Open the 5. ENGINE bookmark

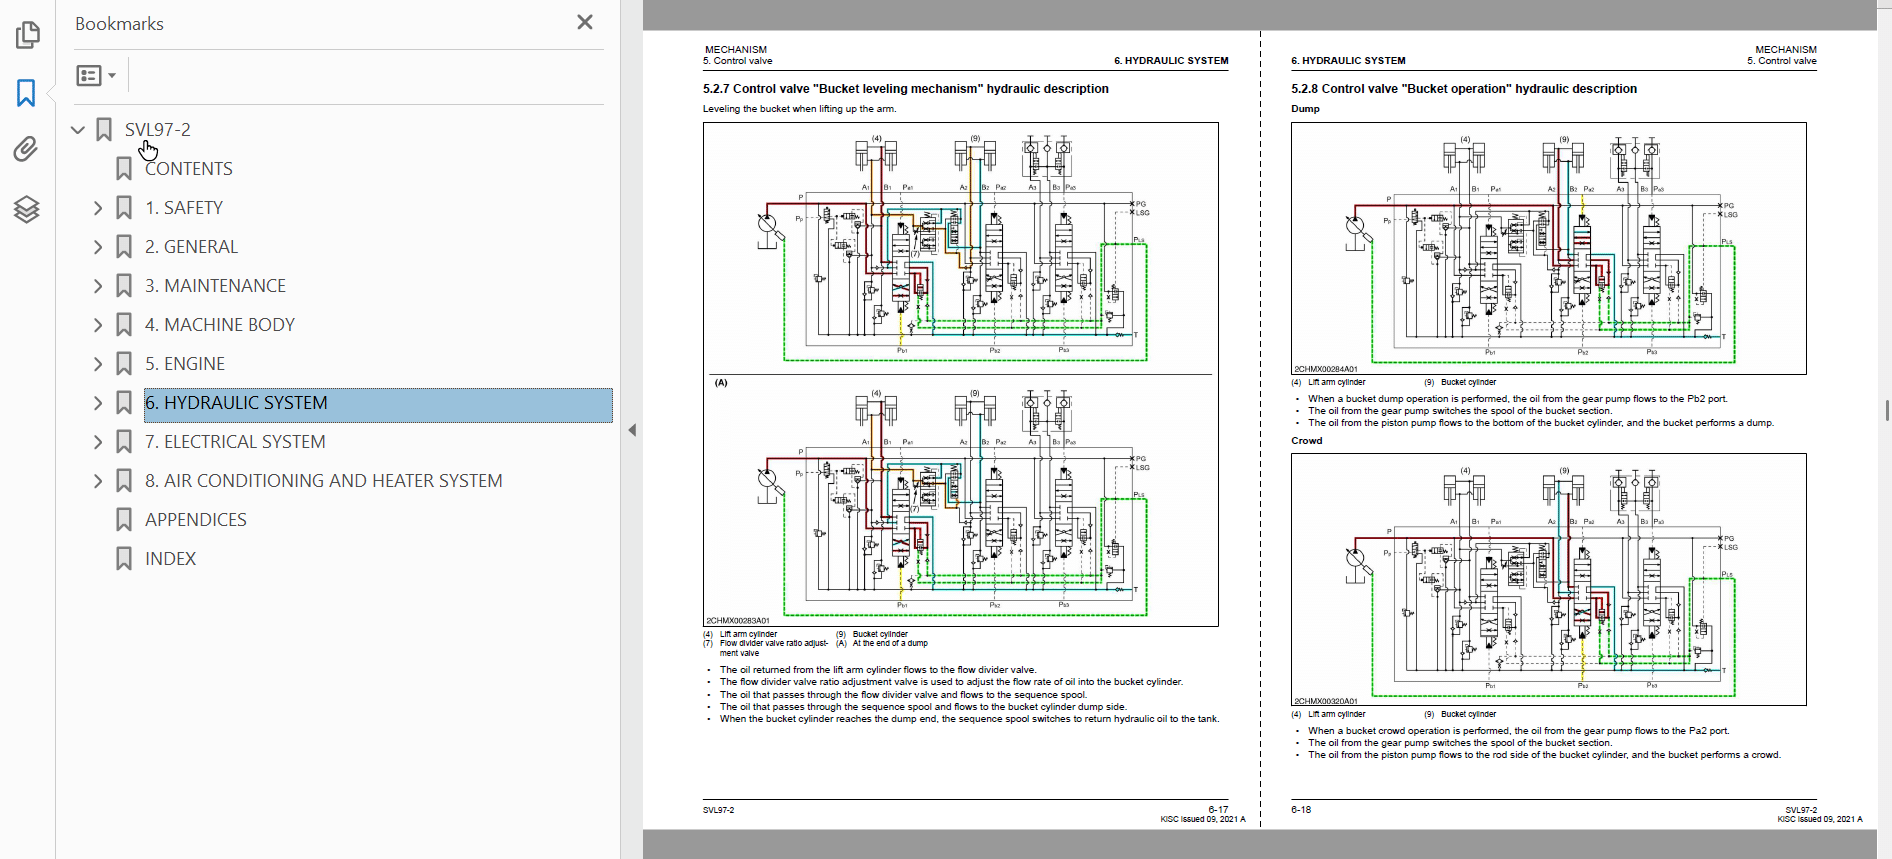click(x=184, y=364)
